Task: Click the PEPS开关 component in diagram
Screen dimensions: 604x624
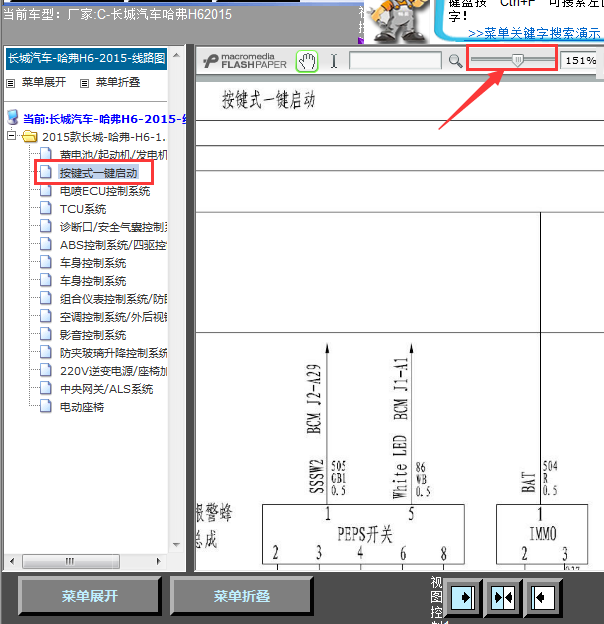Action: pyautogui.click(x=363, y=534)
